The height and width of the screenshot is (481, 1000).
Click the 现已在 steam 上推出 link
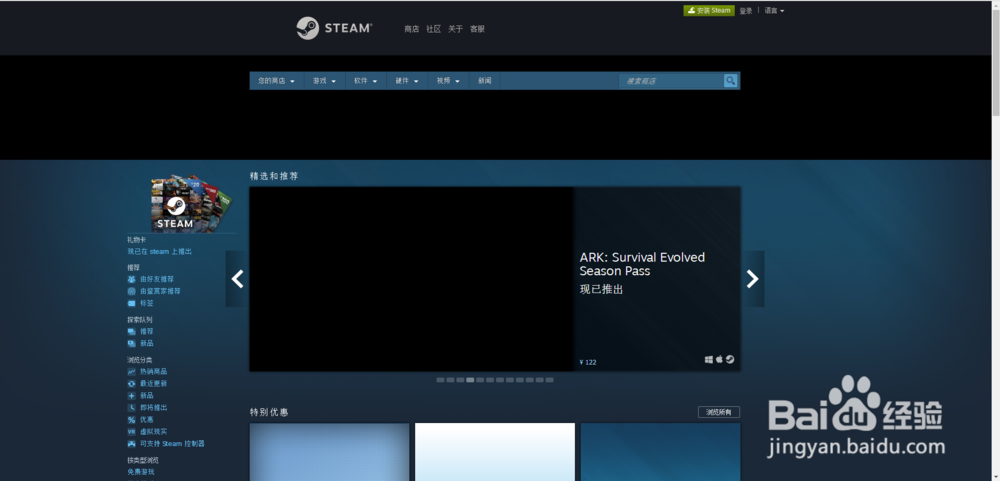[159, 252]
